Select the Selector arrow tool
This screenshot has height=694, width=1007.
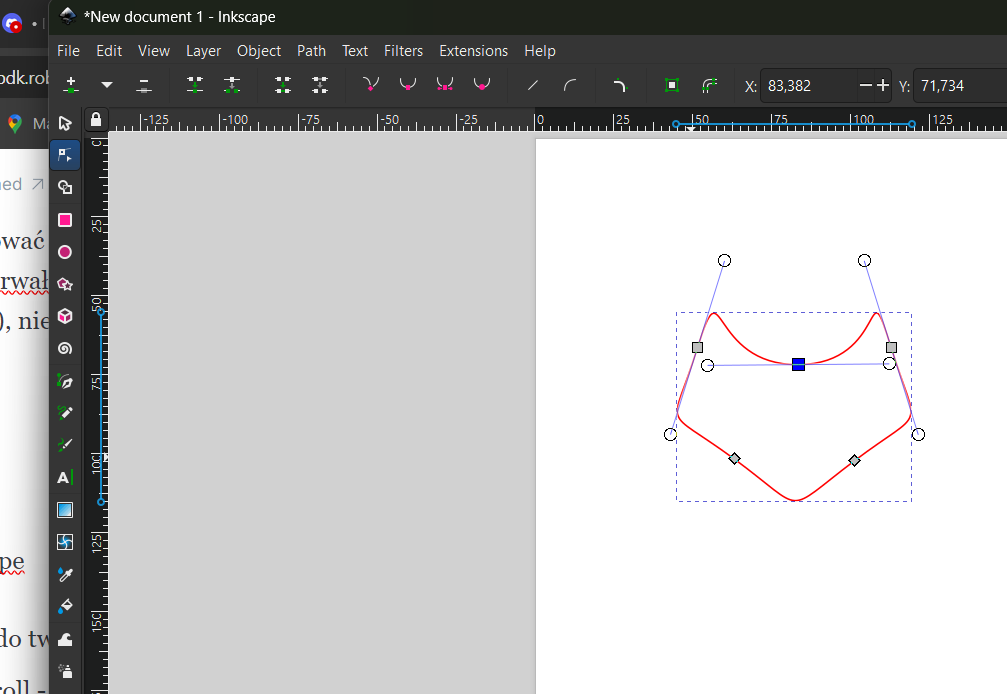coord(65,123)
